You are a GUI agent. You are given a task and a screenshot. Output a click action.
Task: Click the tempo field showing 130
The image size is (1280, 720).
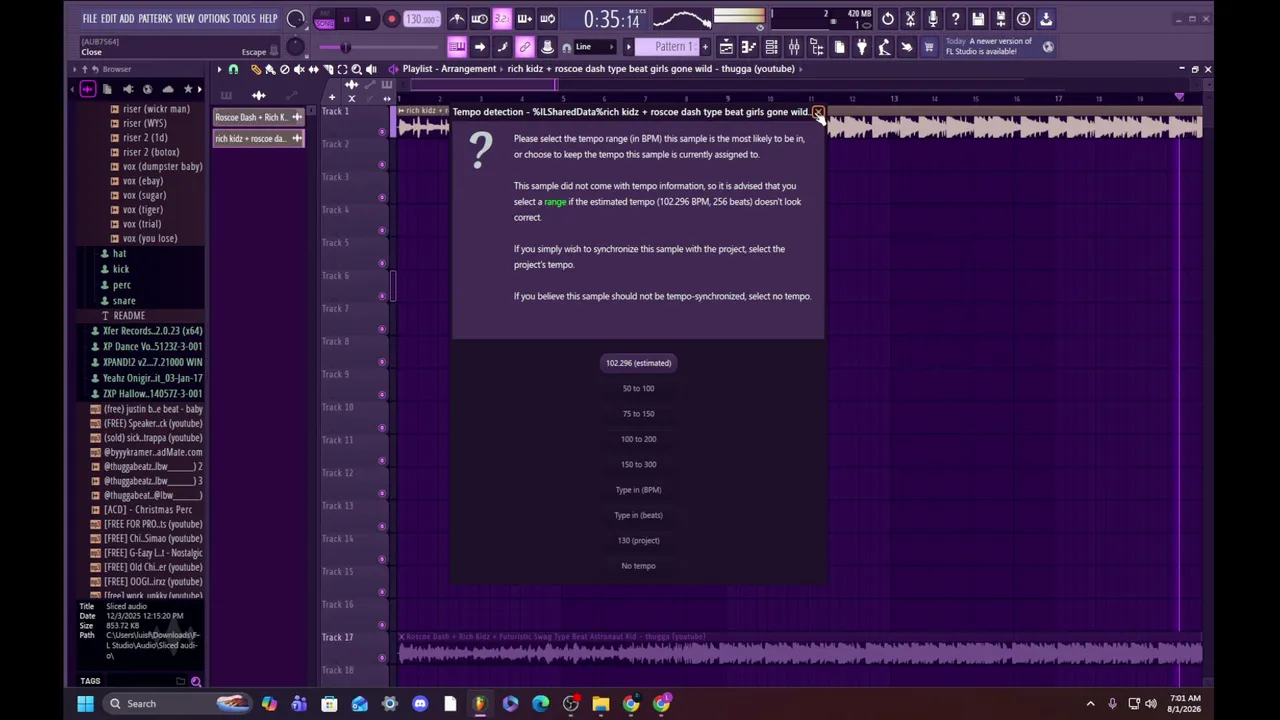click(x=421, y=19)
